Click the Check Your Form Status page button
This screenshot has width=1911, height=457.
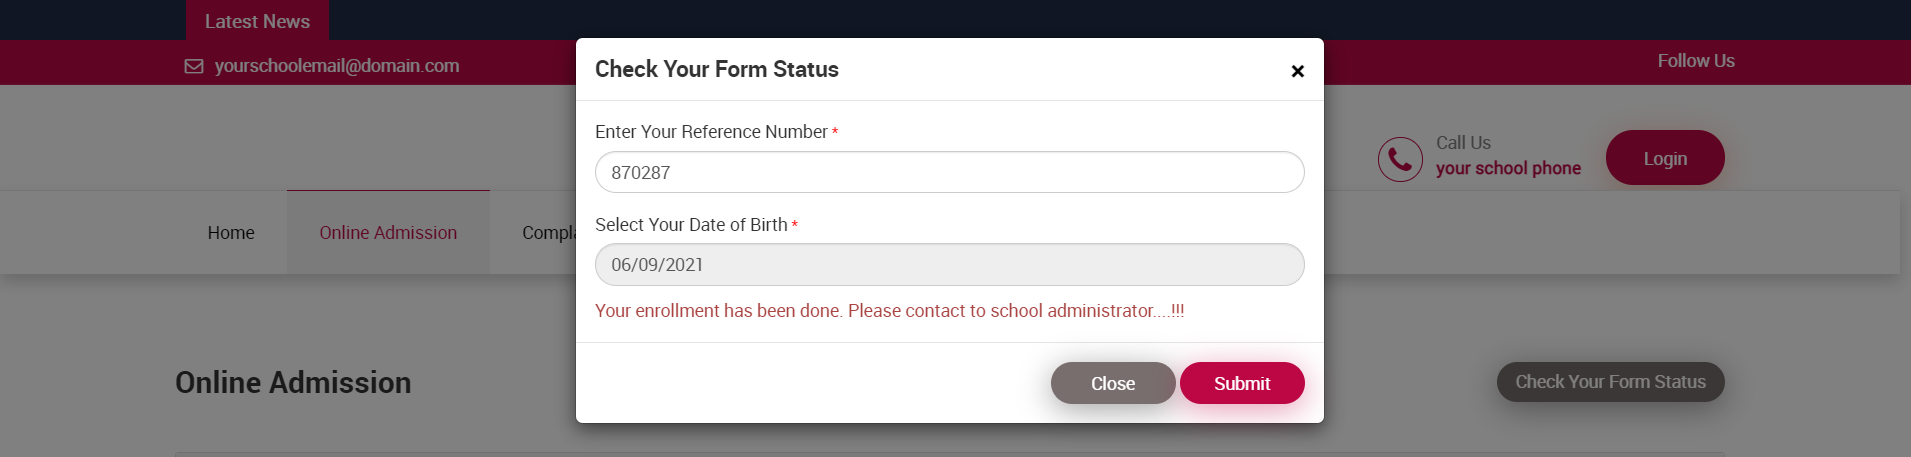(1610, 382)
